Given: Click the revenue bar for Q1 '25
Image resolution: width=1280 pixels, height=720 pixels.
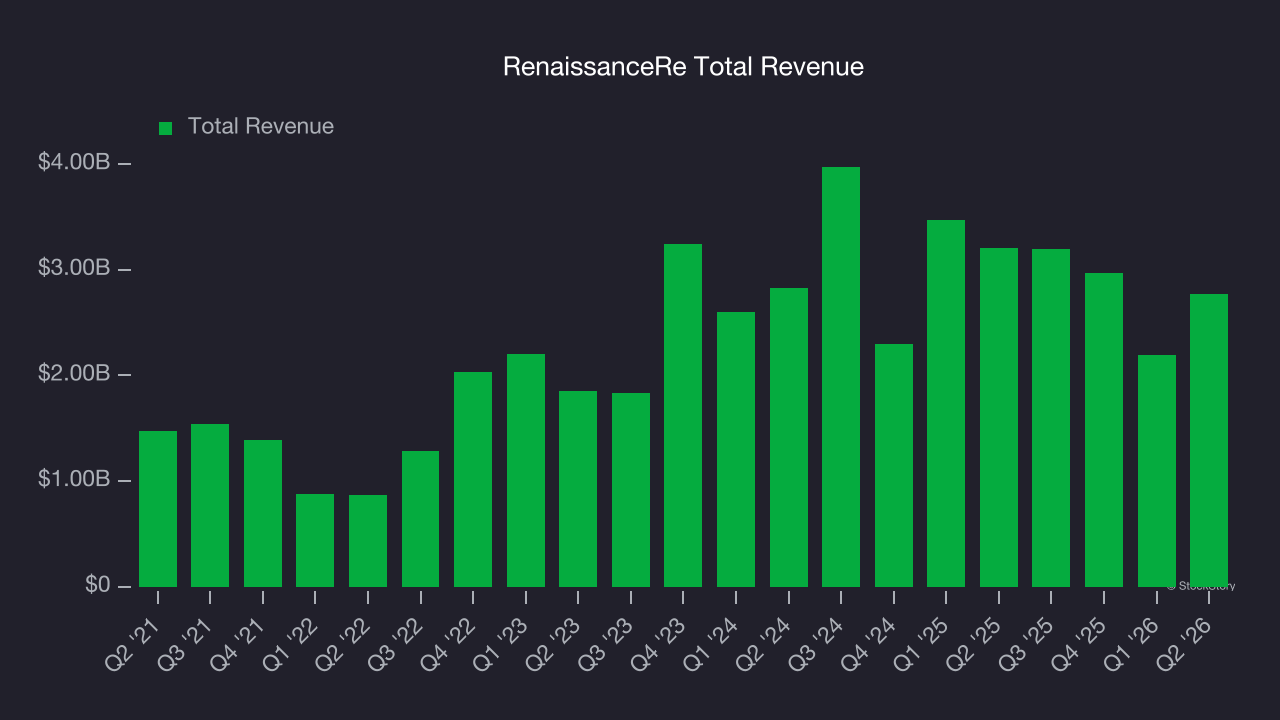Looking at the screenshot, I should (946, 403).
